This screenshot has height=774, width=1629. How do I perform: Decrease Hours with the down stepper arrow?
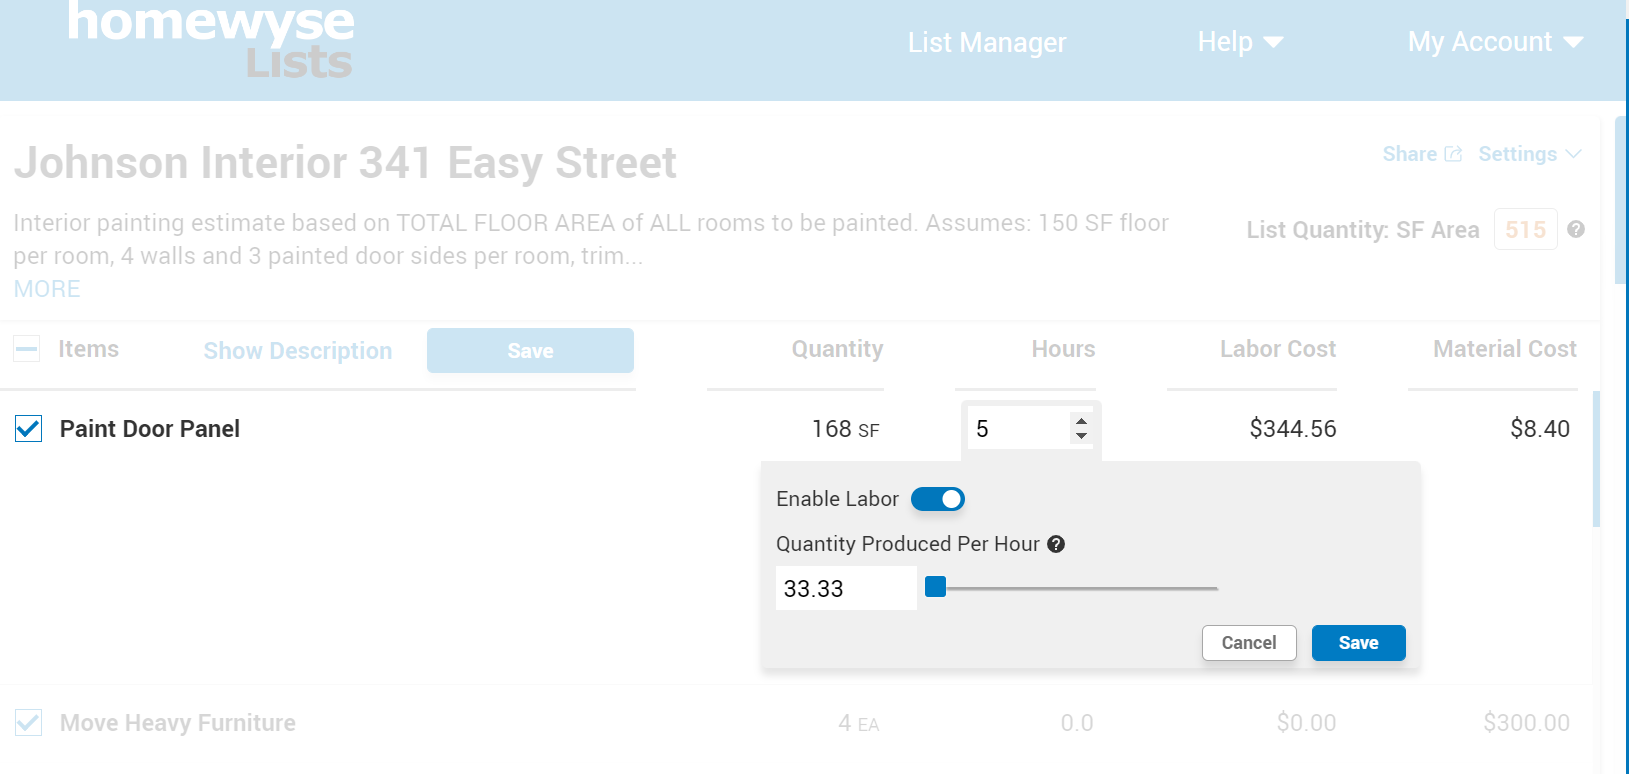point(1081,436)
